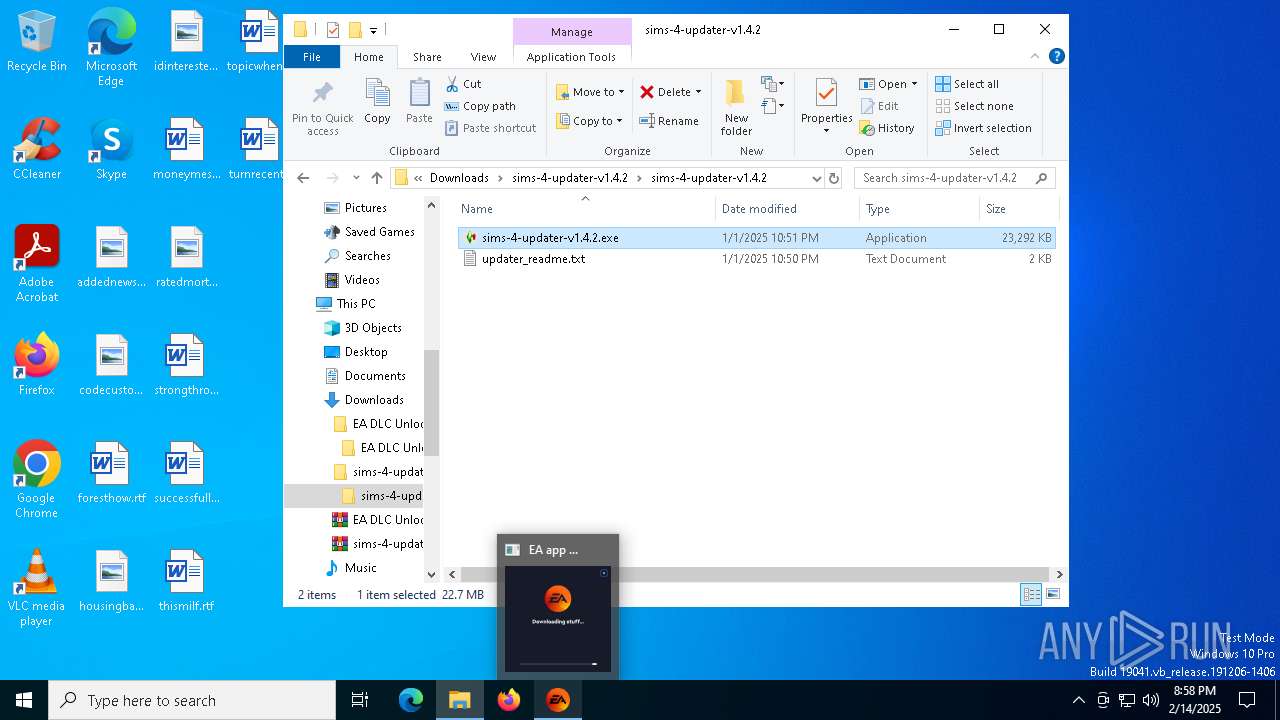1280x720 pixels.
Task: Sort by Date modified column
Action: (787, 209)
